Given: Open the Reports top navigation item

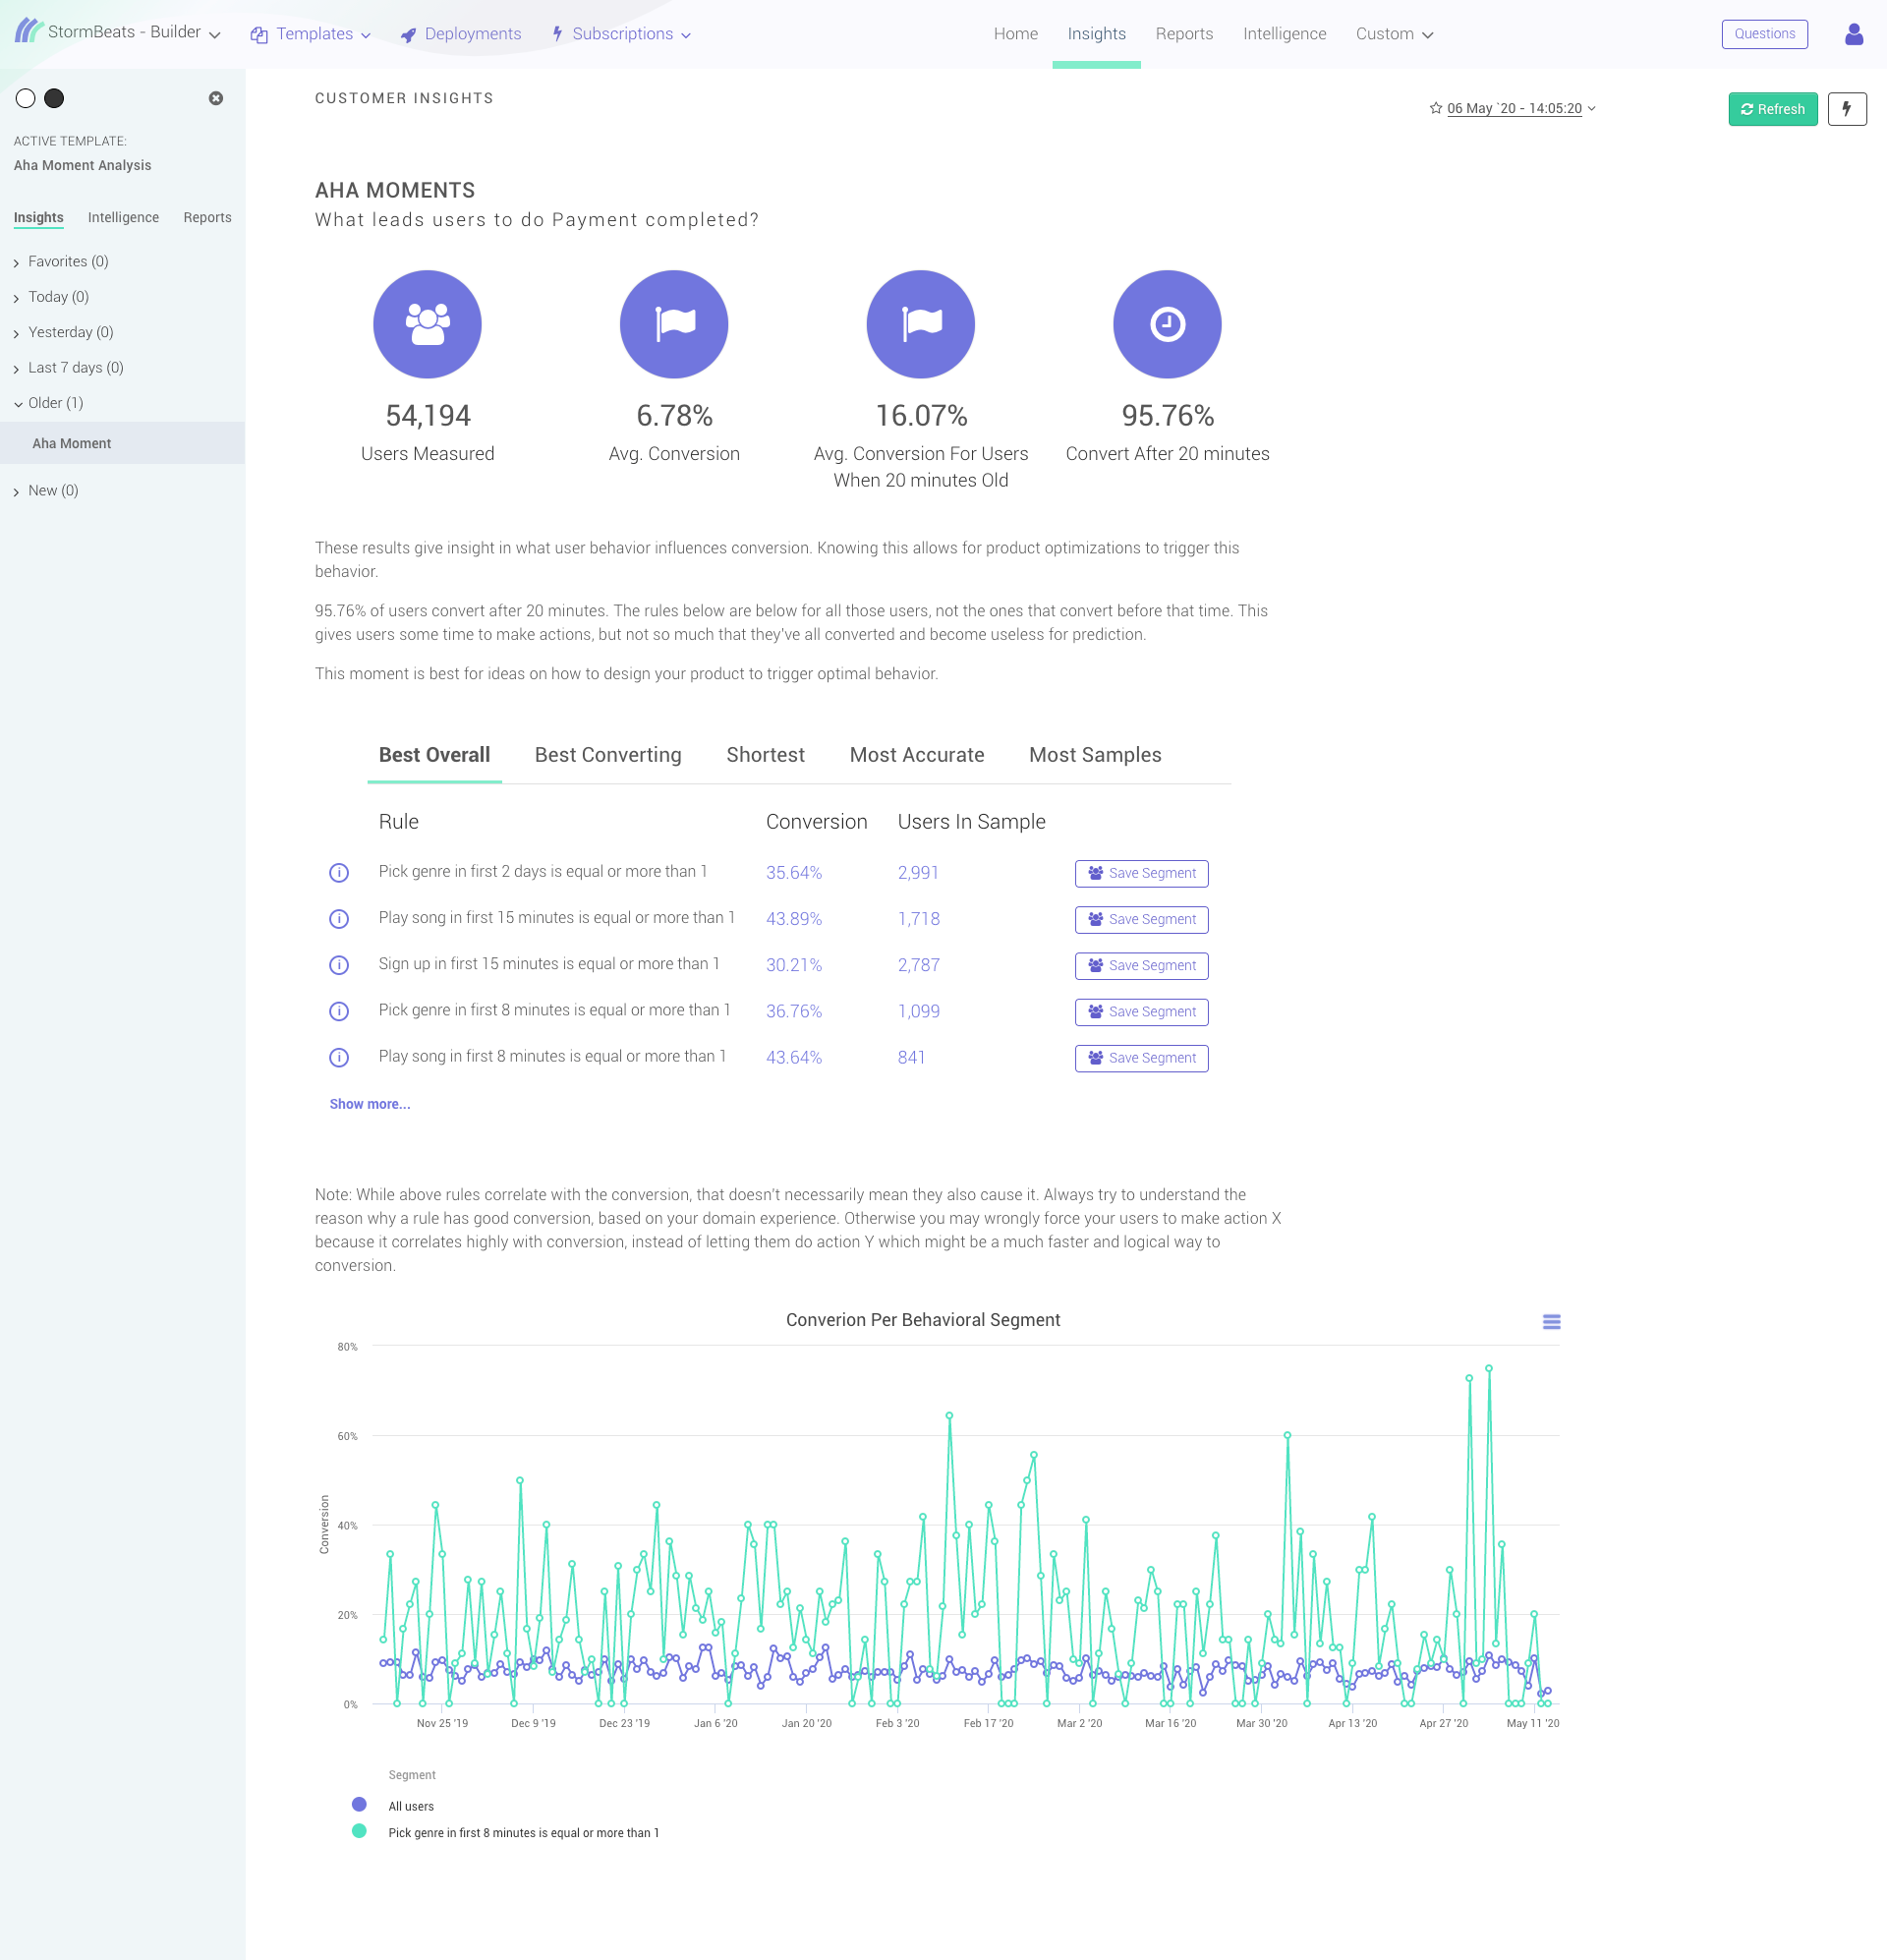Looking at the screenshot, I should (x=1183, y=34).
